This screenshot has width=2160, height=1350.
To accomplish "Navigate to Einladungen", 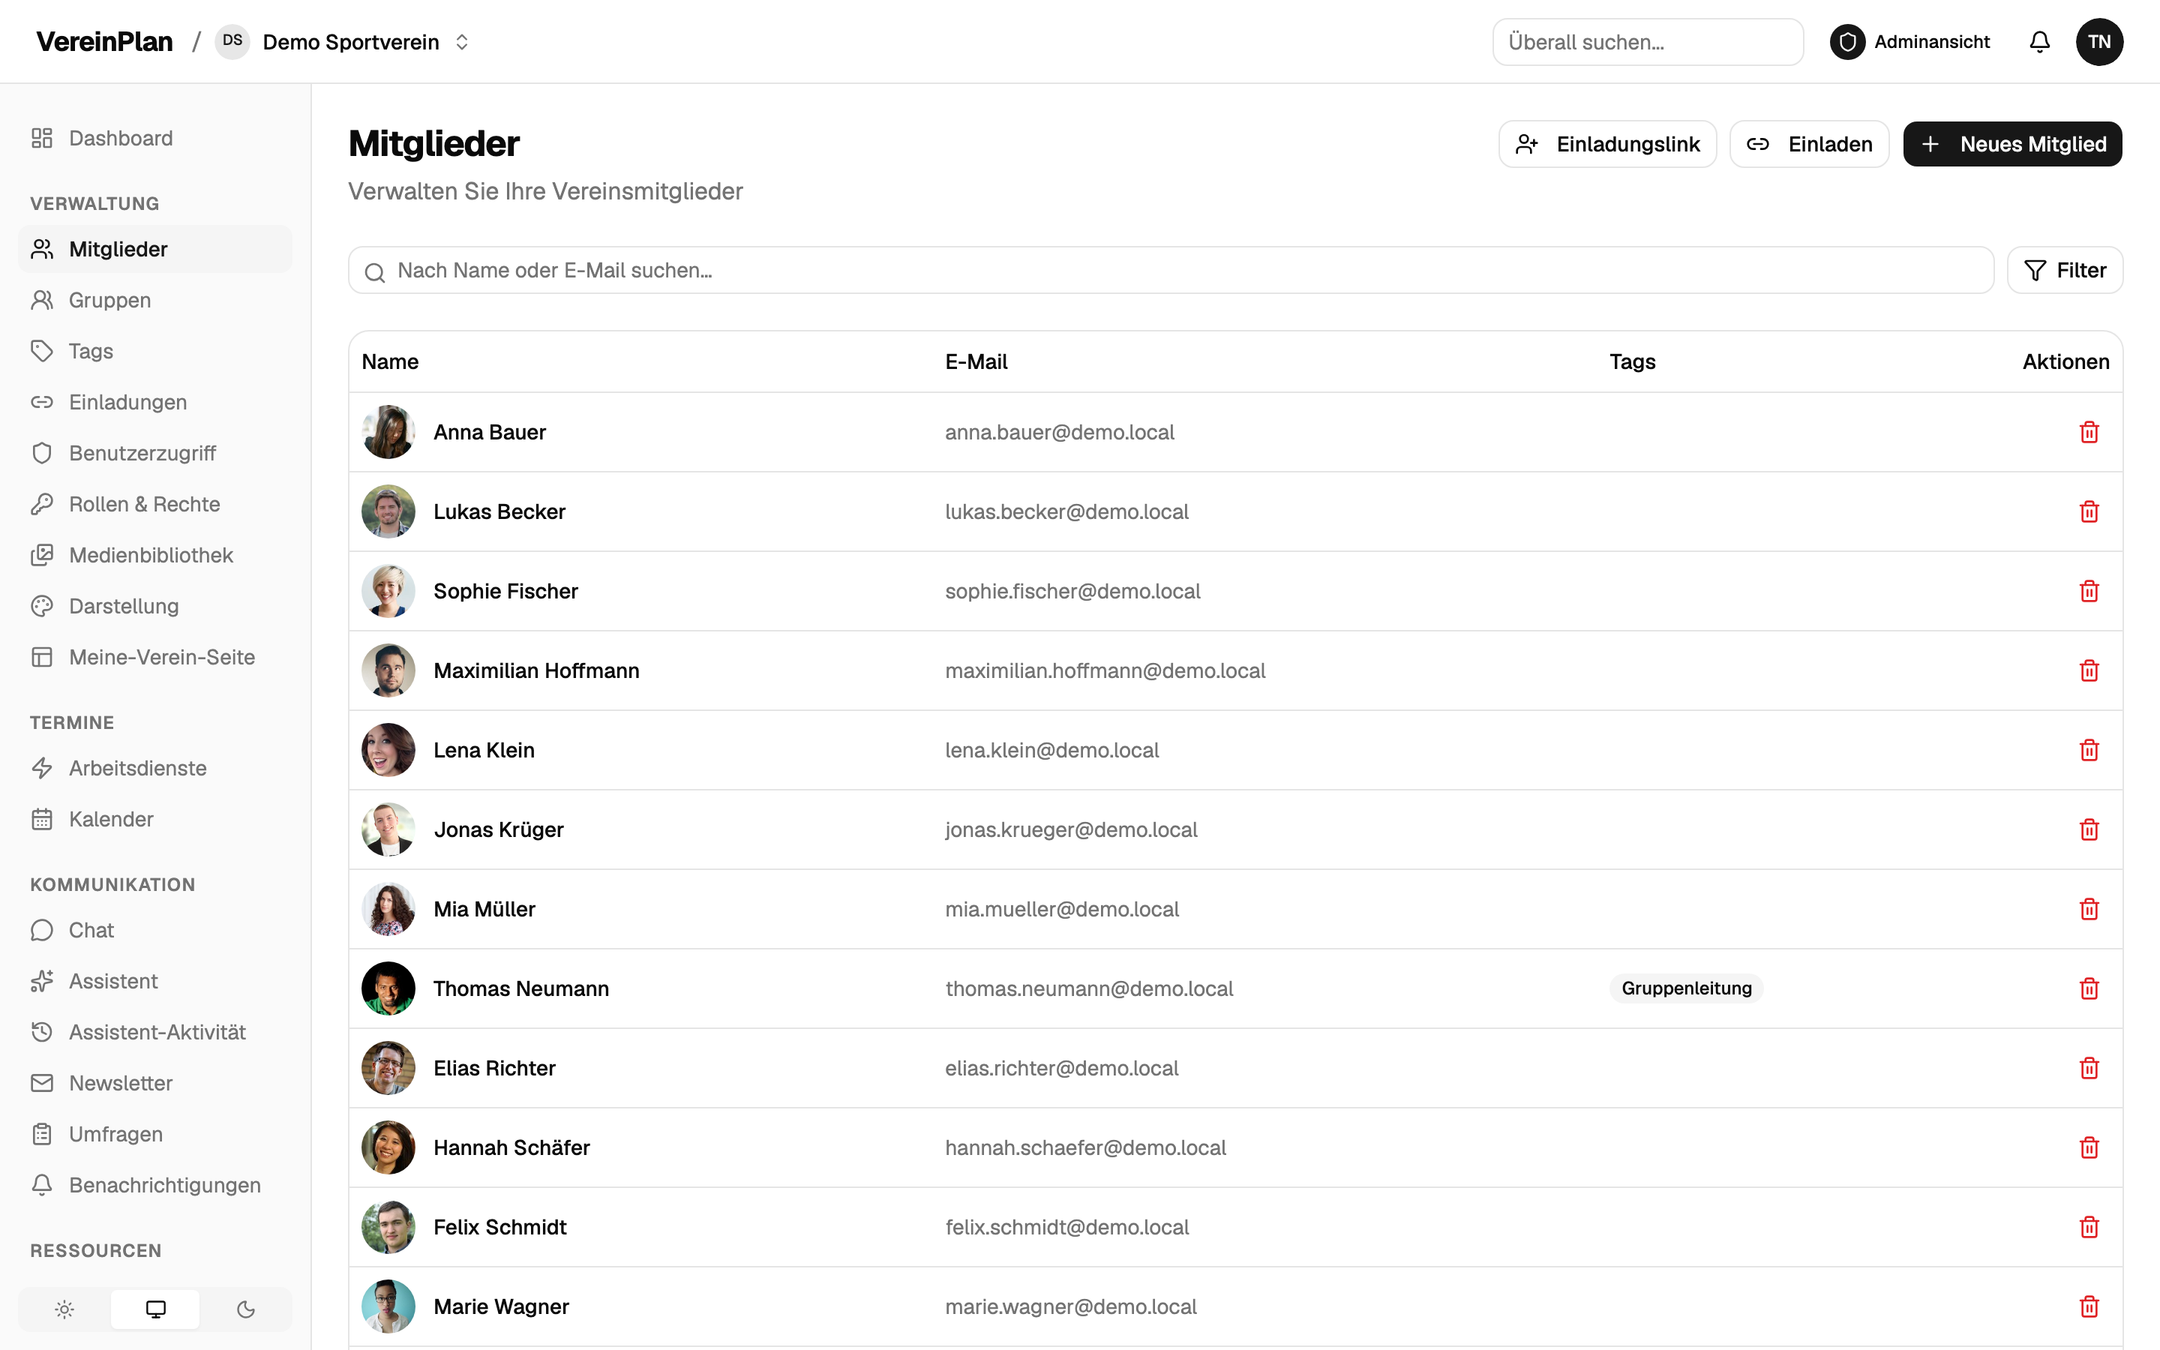I will pyautogui.click(x=155, y=402).
